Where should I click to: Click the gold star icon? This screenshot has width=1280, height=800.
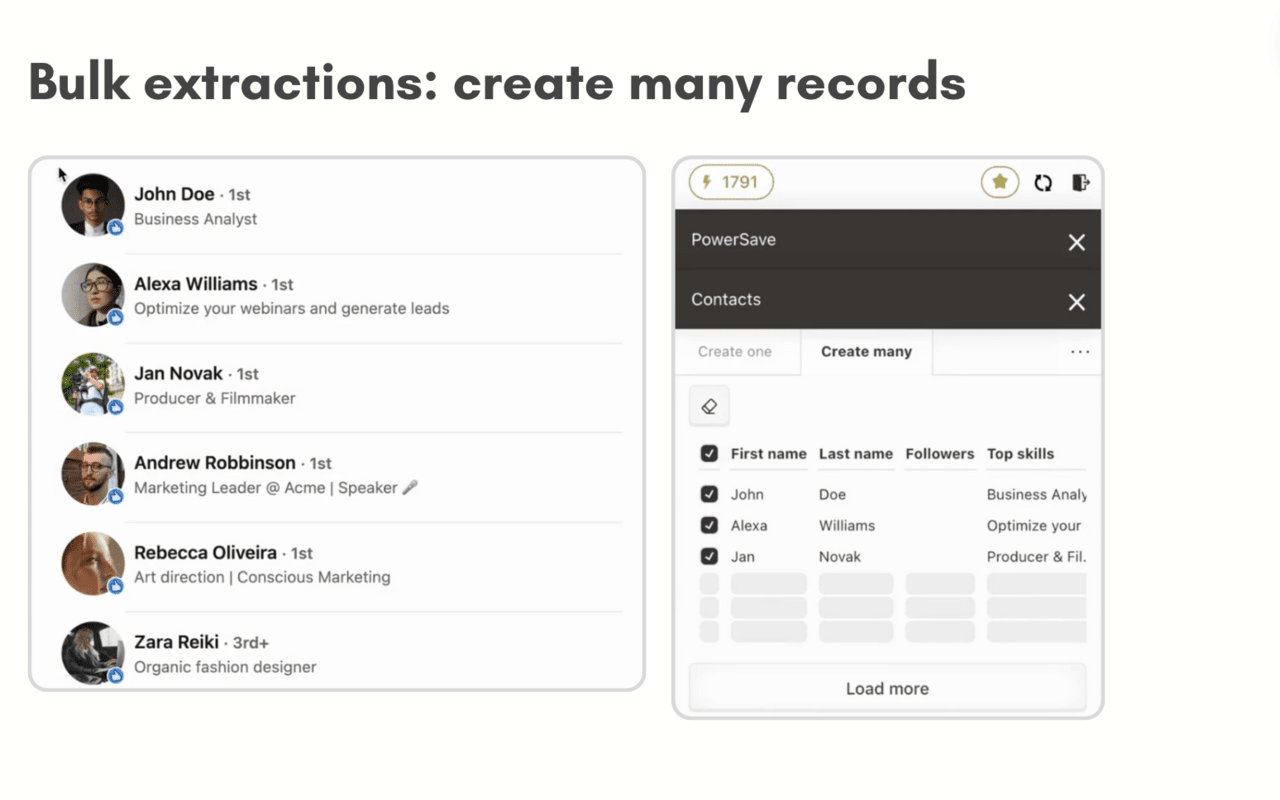coord(999,182)
